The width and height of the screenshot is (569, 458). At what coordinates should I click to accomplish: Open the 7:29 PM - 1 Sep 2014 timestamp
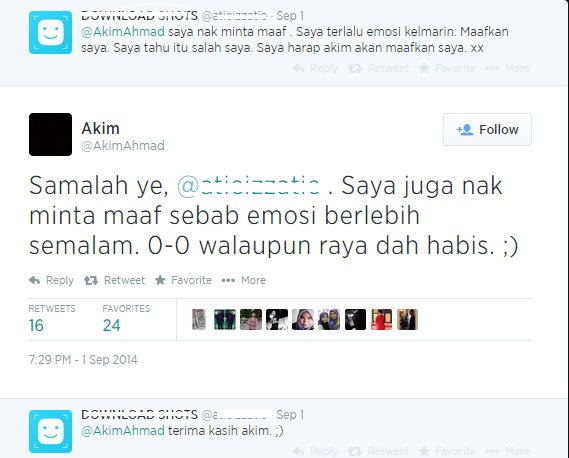[x=83, y=360]
